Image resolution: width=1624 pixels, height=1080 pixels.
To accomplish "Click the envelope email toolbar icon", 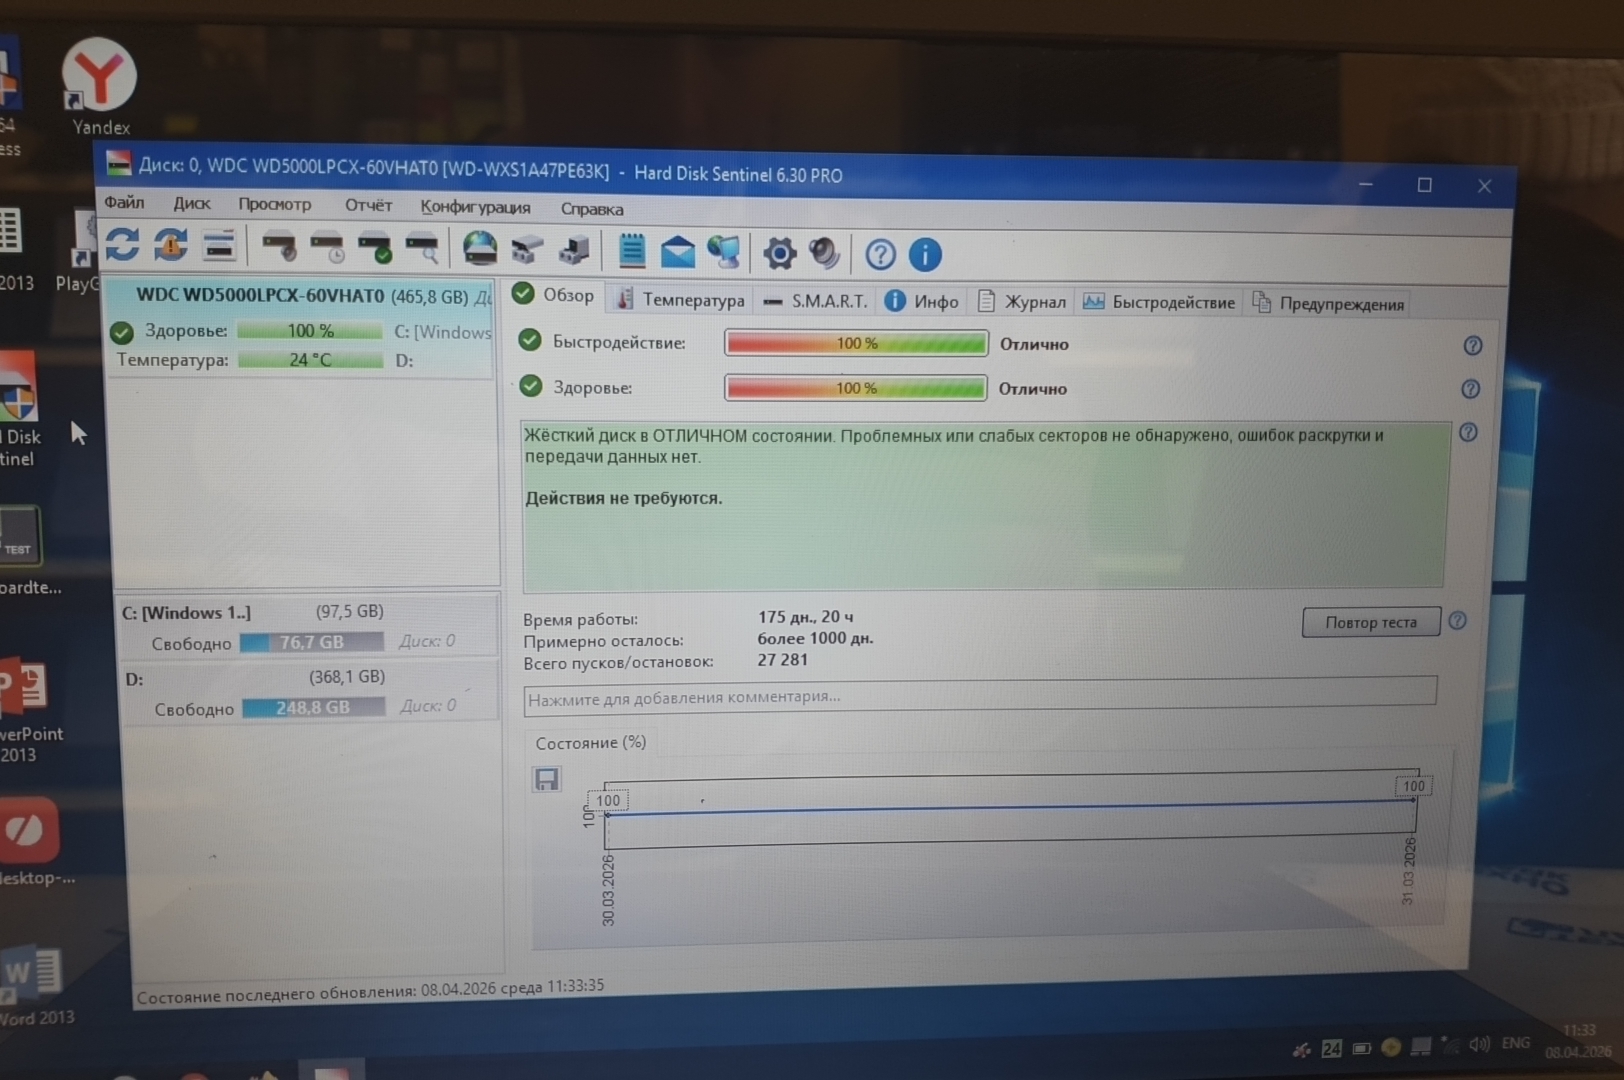I will tap(677, 252).
